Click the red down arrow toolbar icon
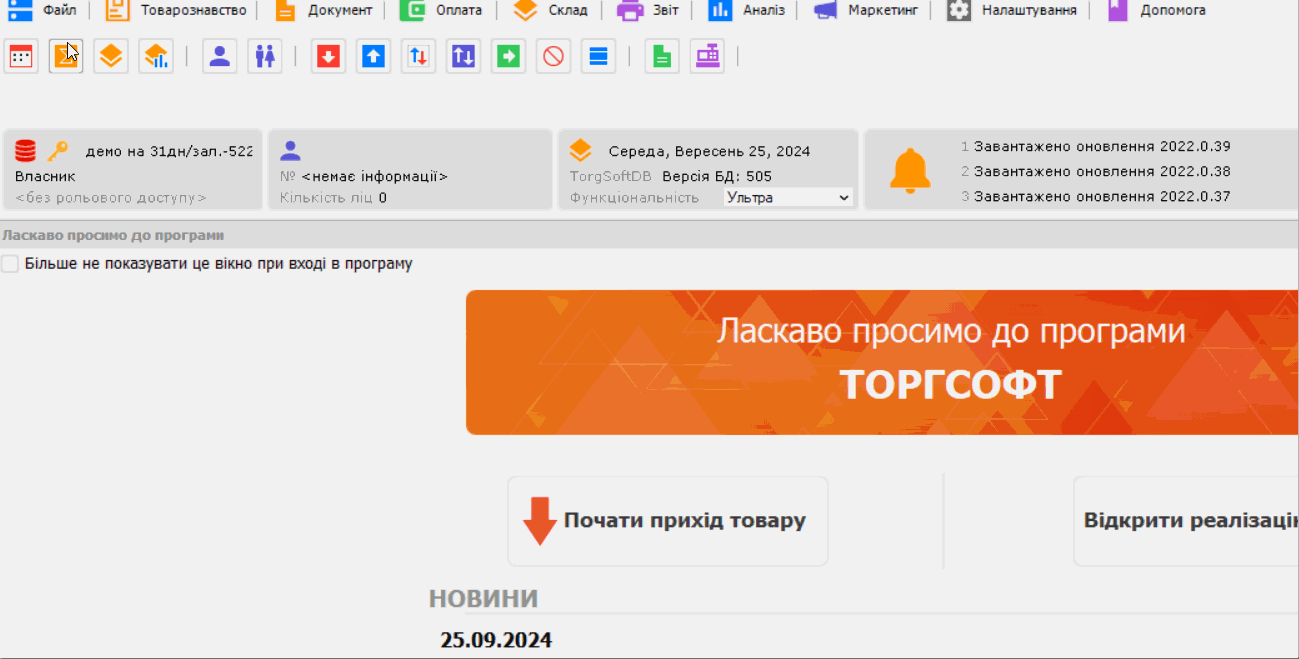This screenshot has height=659, width=1299. 328,57
